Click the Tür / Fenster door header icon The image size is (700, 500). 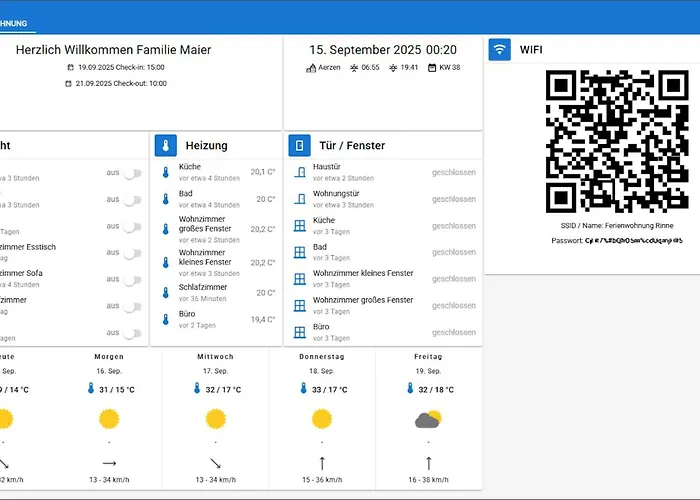pos(299,146)
